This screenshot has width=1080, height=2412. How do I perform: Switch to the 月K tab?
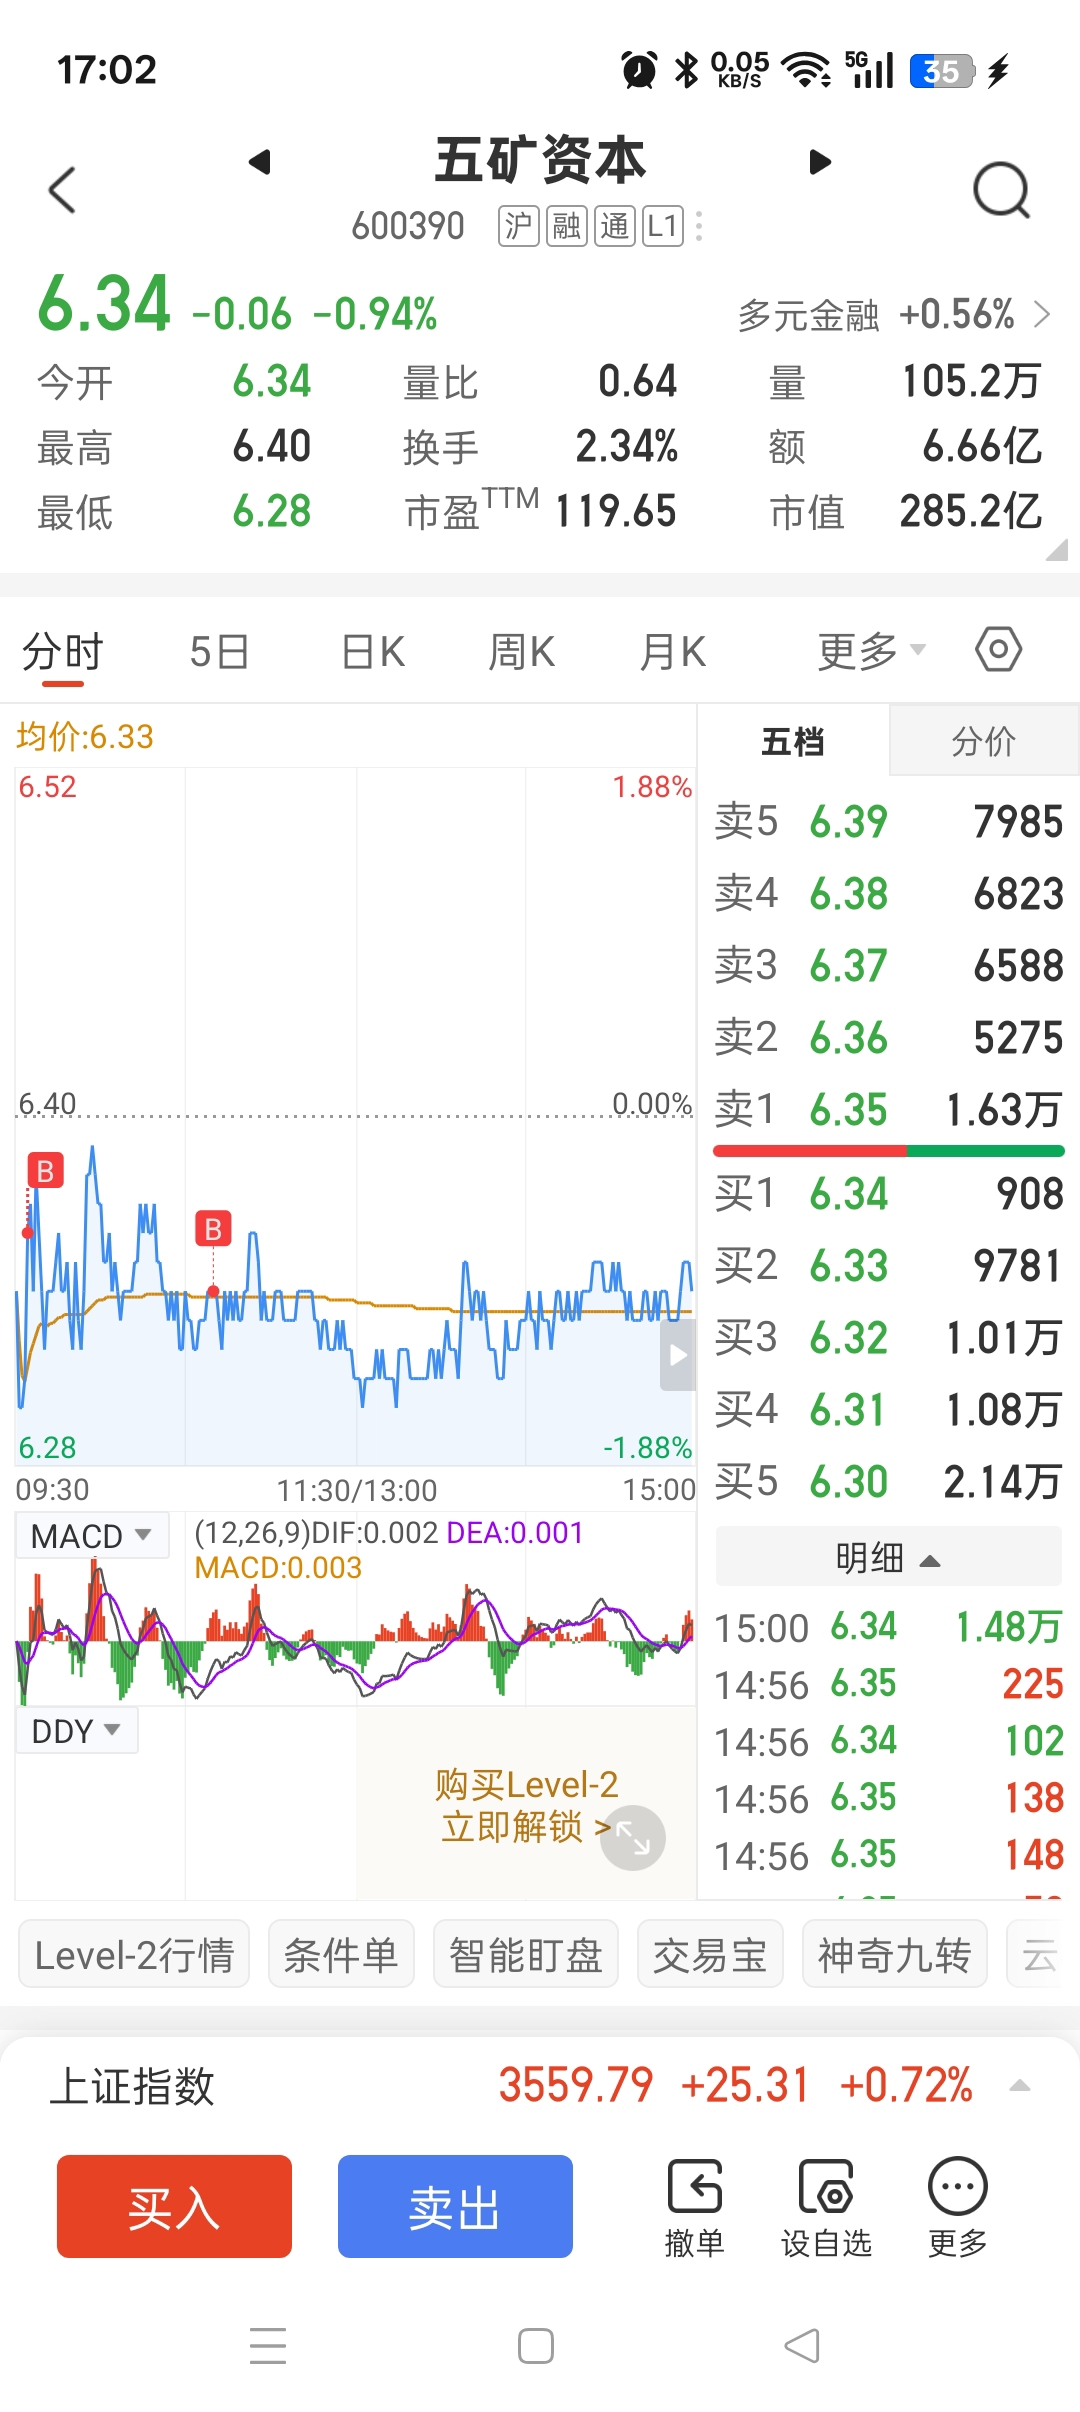[673, 652]
